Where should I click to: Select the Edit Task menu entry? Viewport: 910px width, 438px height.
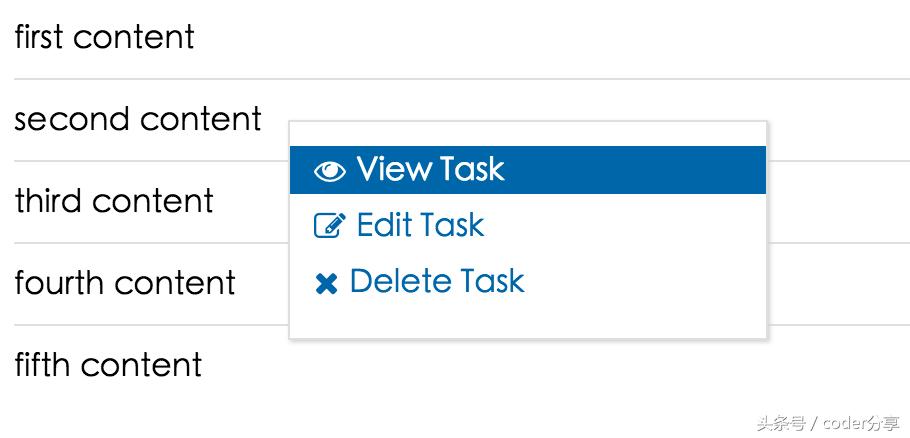(x=420, y=225)
